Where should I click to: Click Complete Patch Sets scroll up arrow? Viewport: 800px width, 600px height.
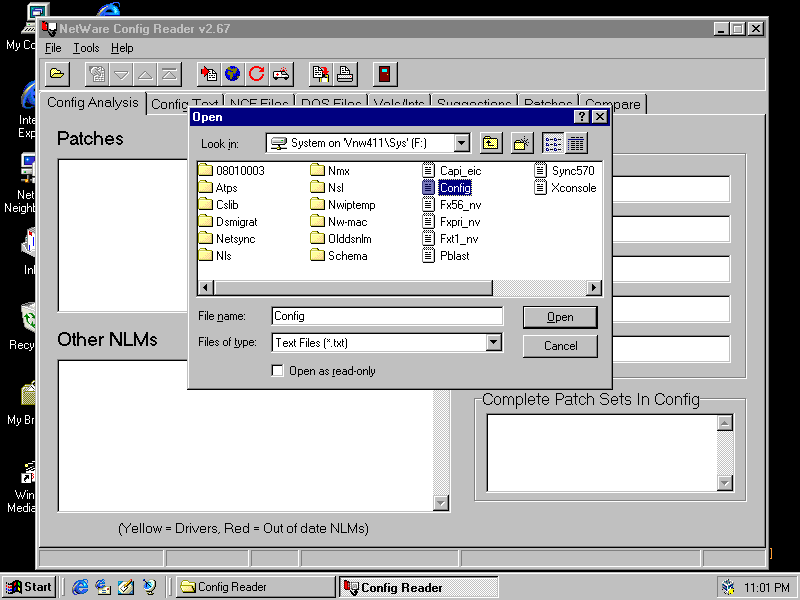(x=725, y=423)
